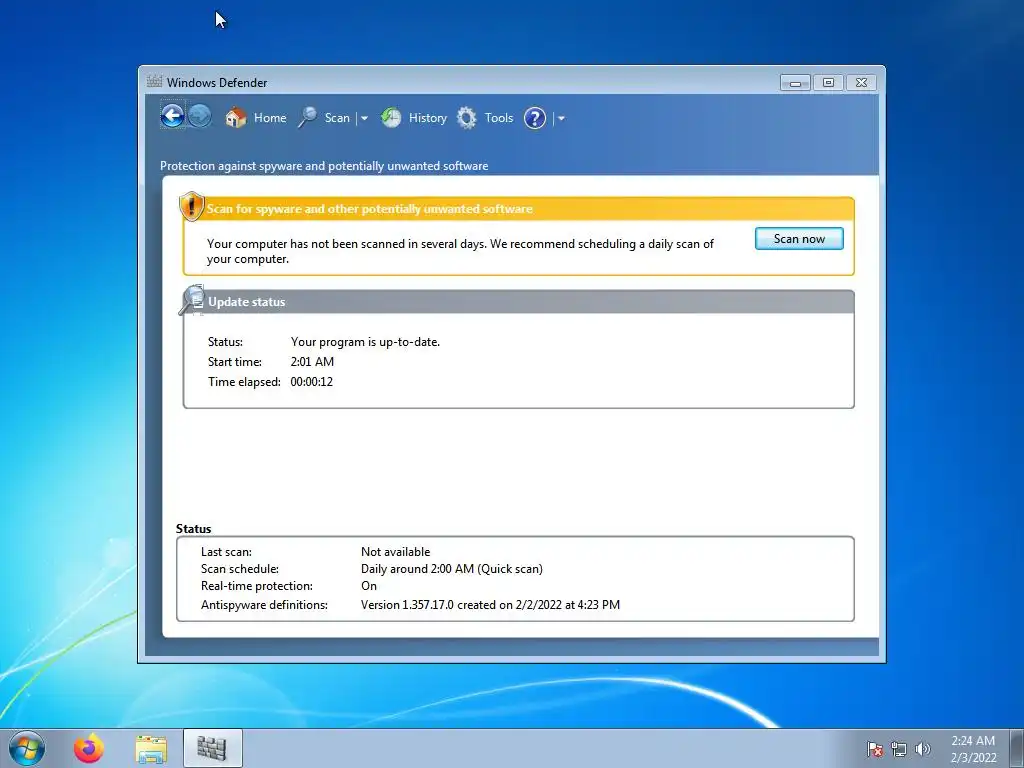The height and width of the screenshot is (768, 1024).
Task: Open Help via question mark icon
Action: pos(535,118)
